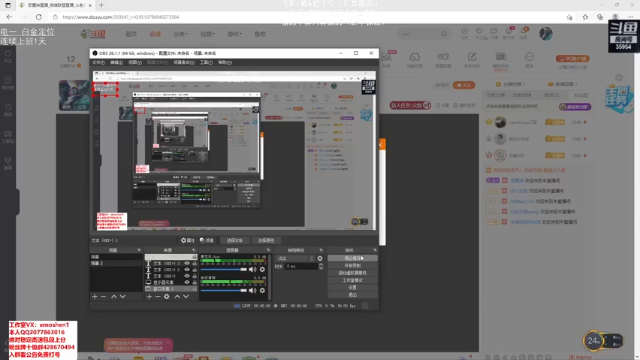640x360 pixels.
Task: Add page to favorites star in Edge
Action: [x=569, y=17]
